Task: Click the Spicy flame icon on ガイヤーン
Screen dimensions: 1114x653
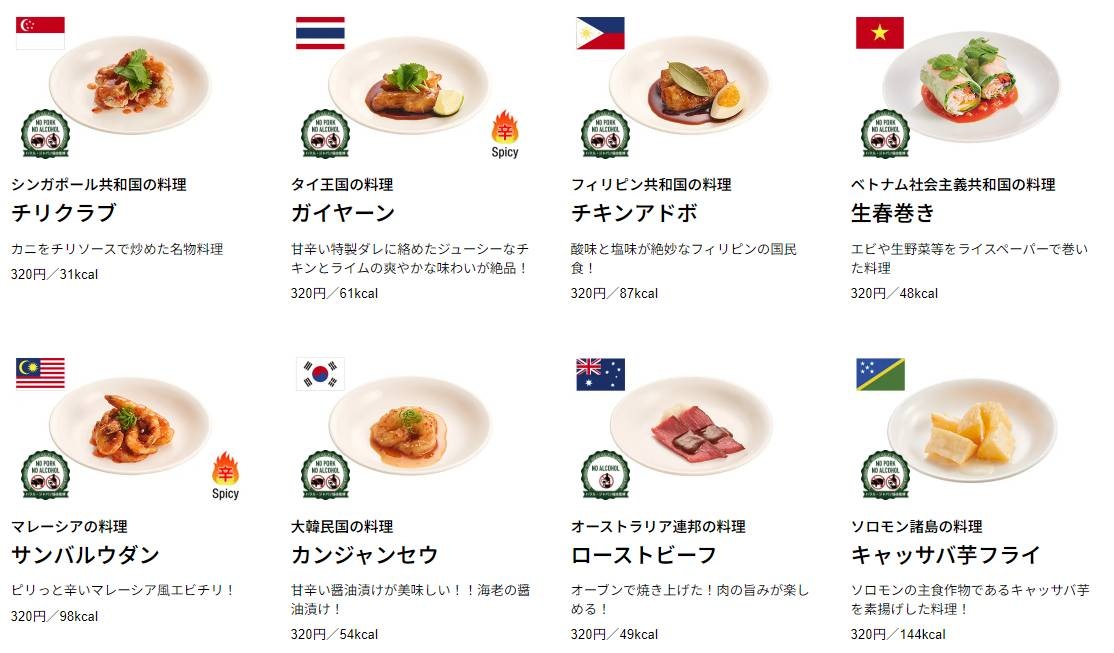Action: click(x=505, y=128)
